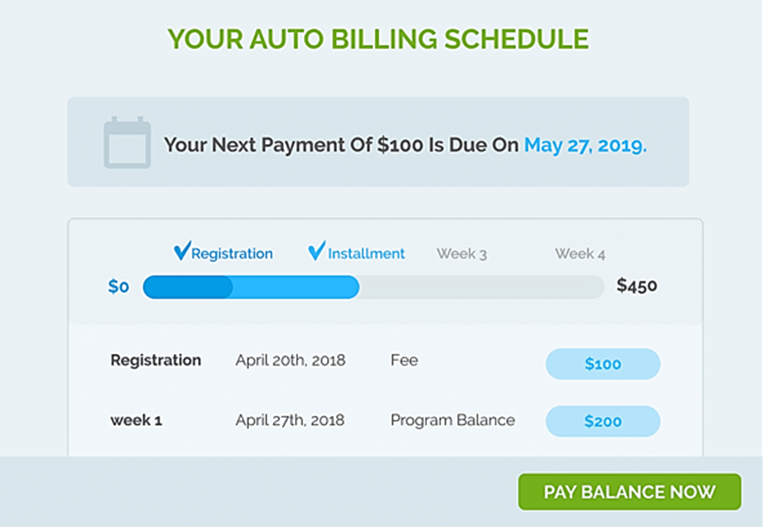Click the Registration row title
Viewport: 763px width, 527px height.
(156, 360)
